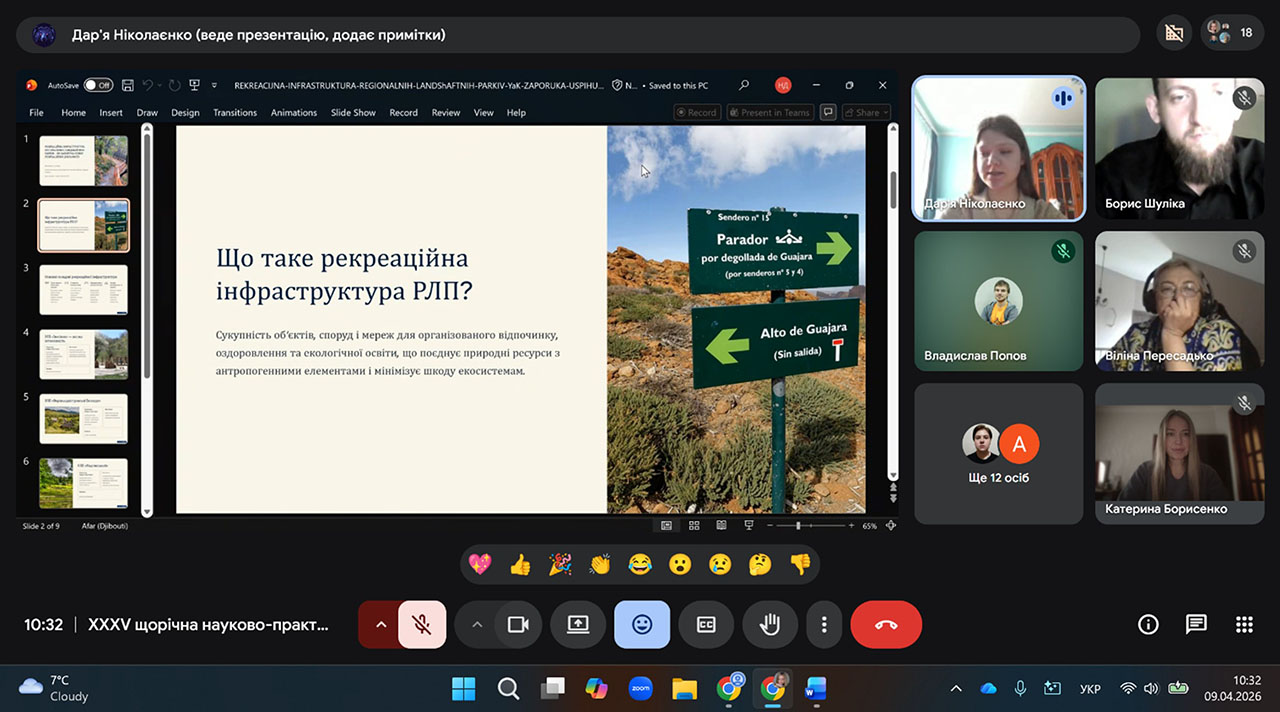
Task: Click the 'Ще 12 осіб' tile
Action: [x=998, y=454]
